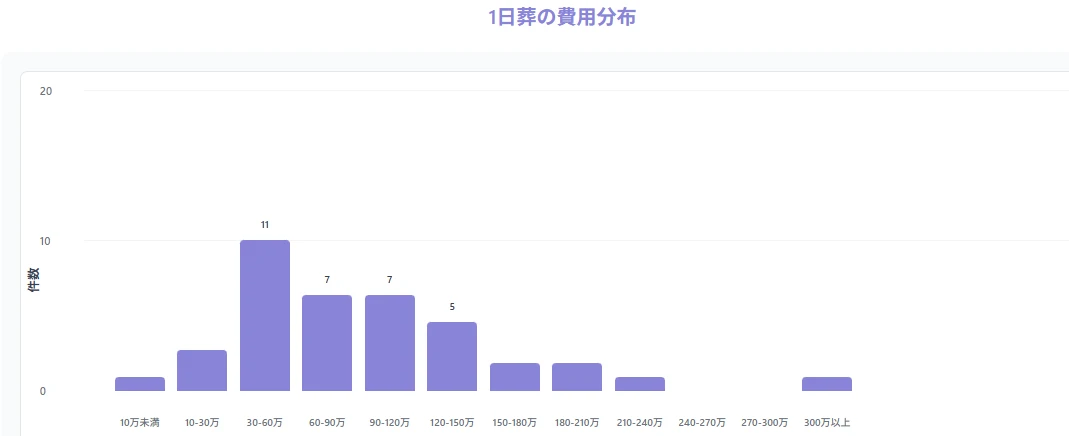Screen dimensions: 1069x436
Task: Click the 30-60万 bar in chart
Action: click(265, 315)
